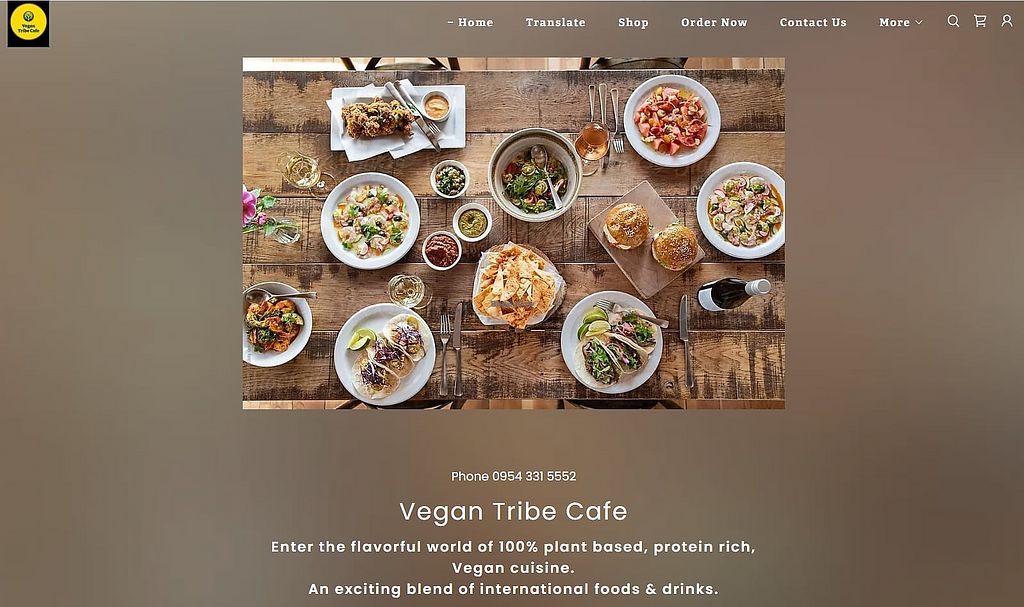Click the watermelon salad plate in photo
Screen dimensions: 1024x607
(671, 121)
